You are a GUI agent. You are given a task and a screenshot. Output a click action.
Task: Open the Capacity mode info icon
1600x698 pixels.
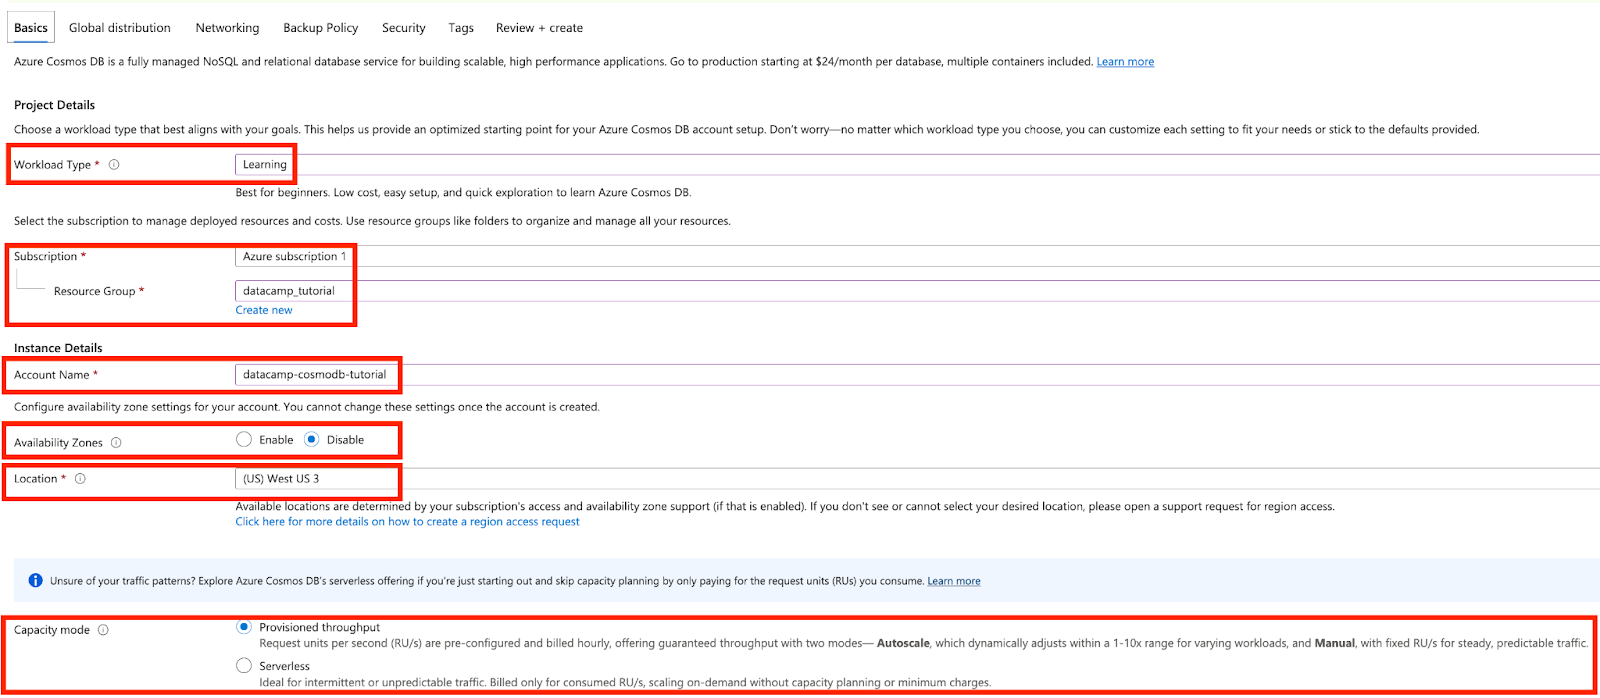click(x=103, y=630)
